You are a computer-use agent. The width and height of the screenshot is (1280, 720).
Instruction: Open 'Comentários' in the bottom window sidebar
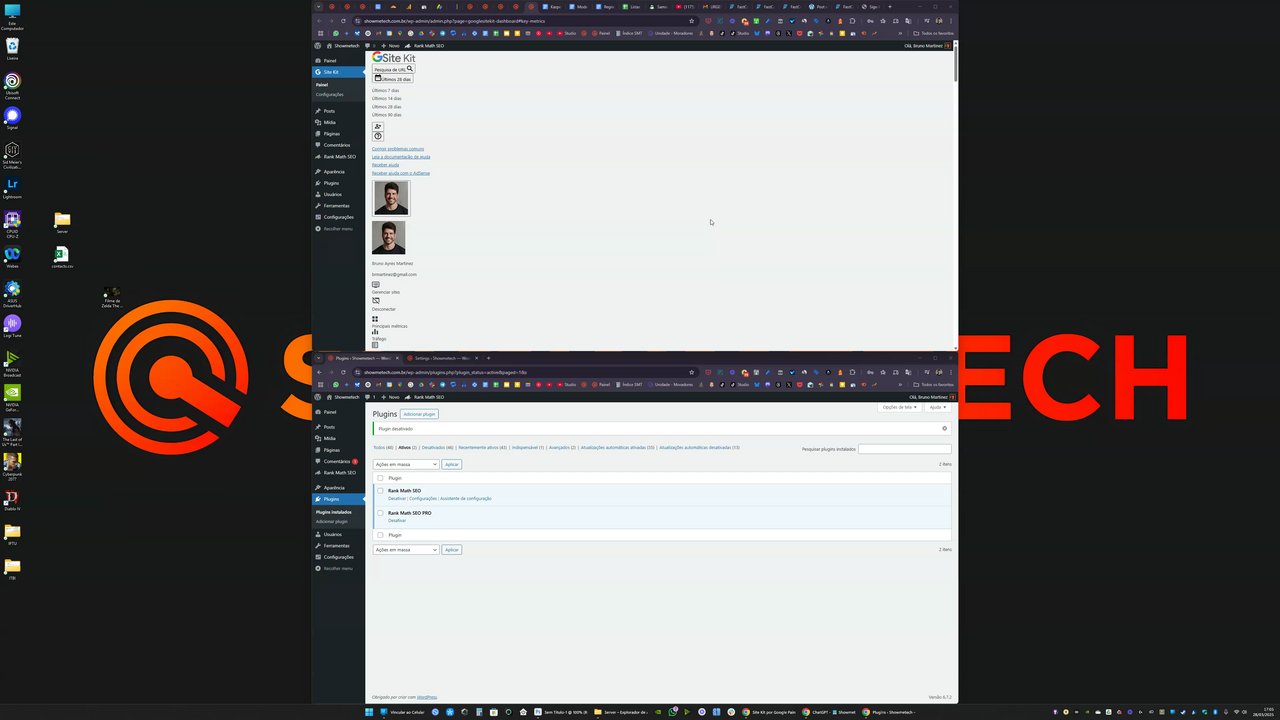point(338,461)
